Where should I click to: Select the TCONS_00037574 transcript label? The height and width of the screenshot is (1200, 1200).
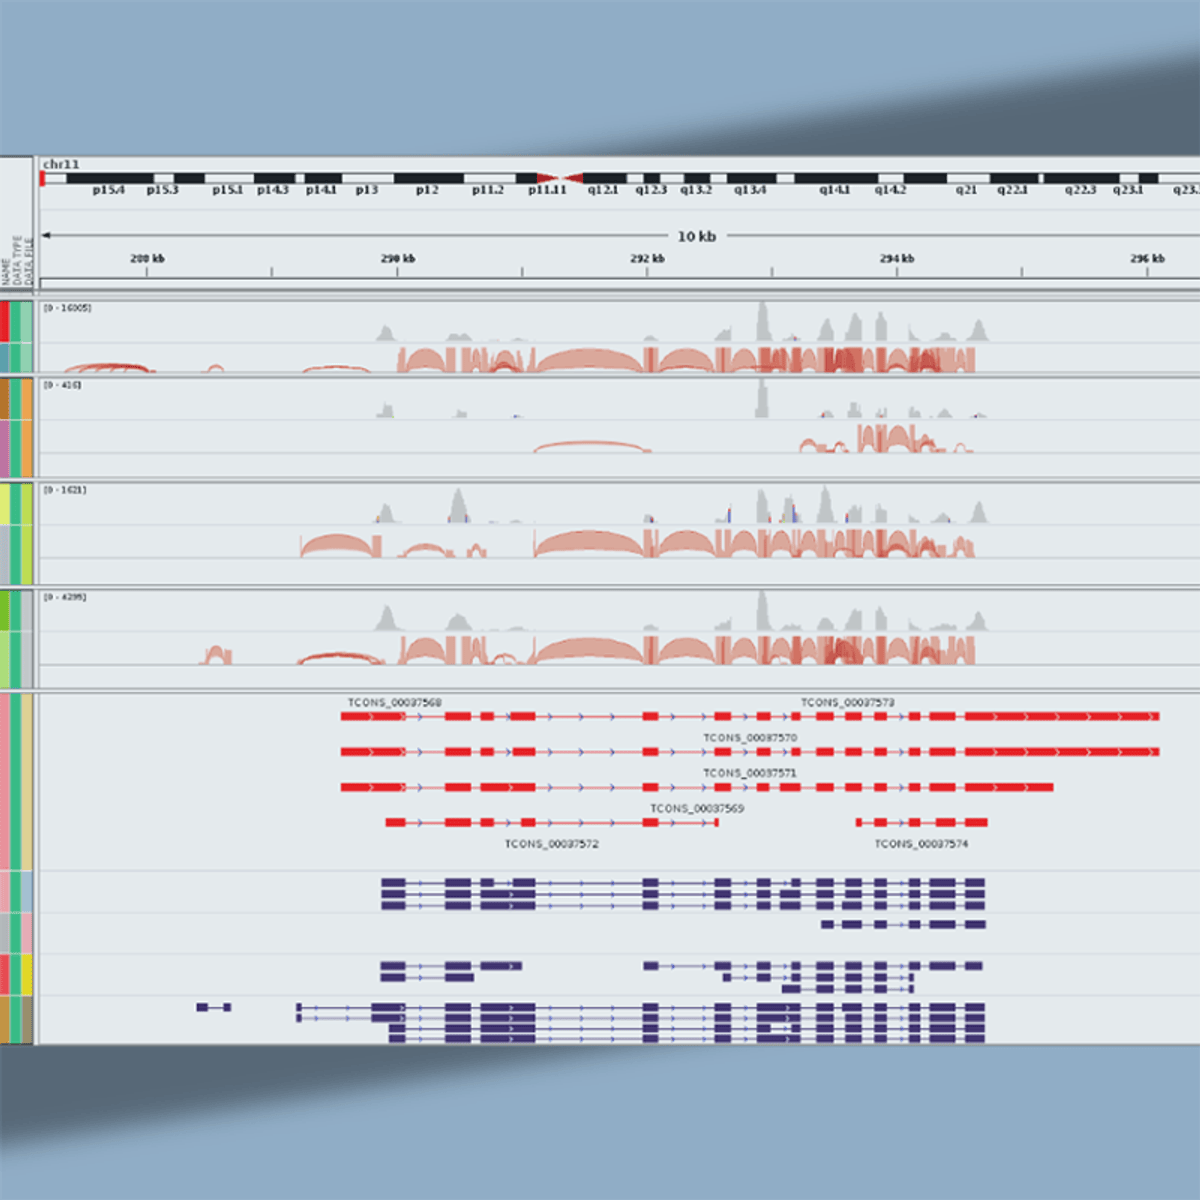point(924,843)
